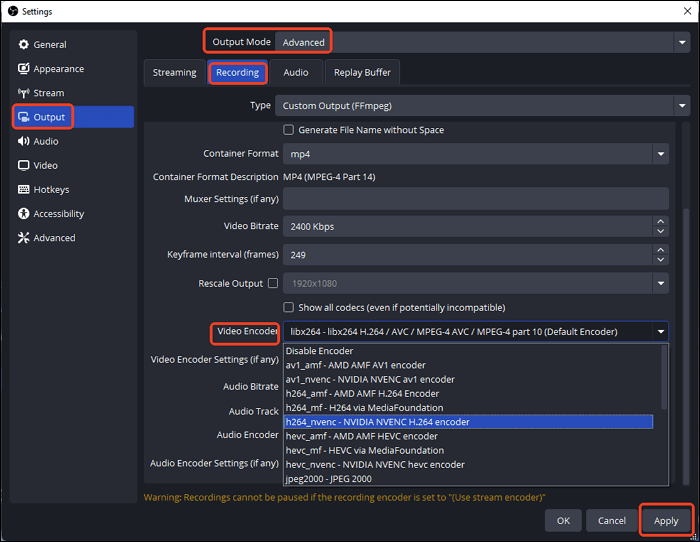Toggle the Rescale Output checkbox
The height and width of the screenshot is (542, 700).
273,284
